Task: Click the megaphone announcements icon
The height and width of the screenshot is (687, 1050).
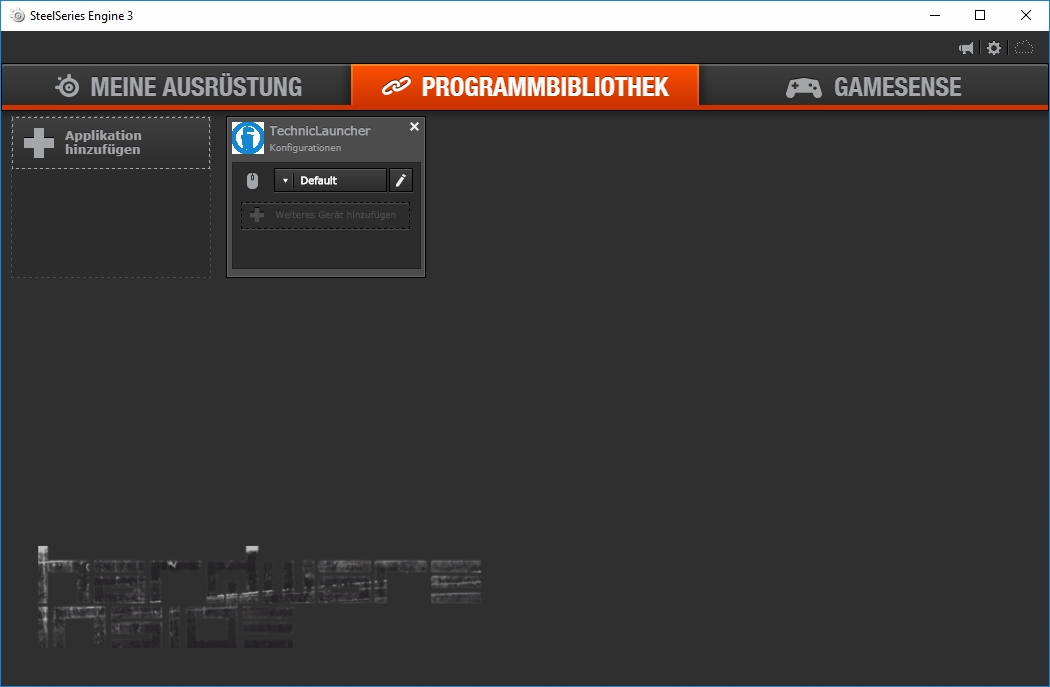Action: click(x=966, y=48)
